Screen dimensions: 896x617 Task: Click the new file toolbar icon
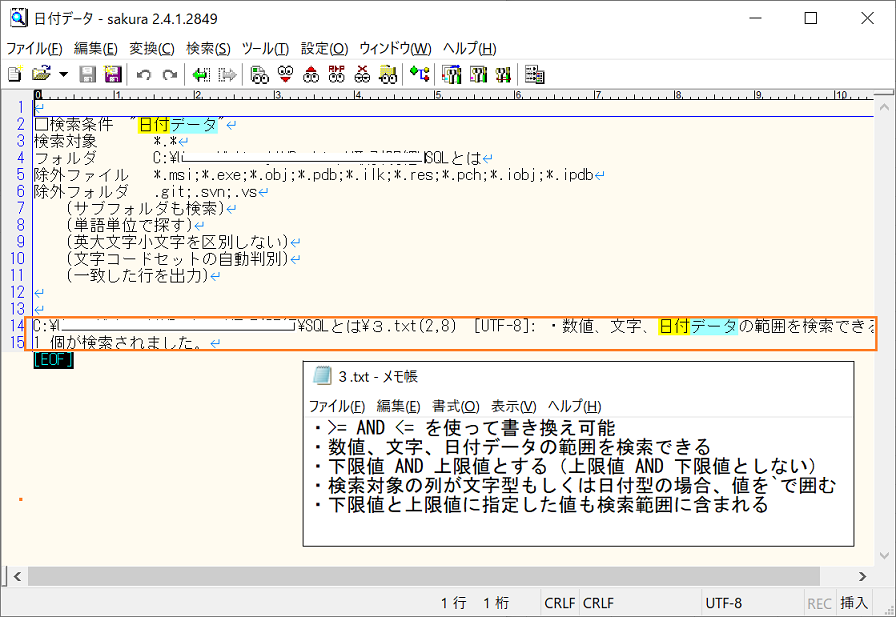pos(15,74)
